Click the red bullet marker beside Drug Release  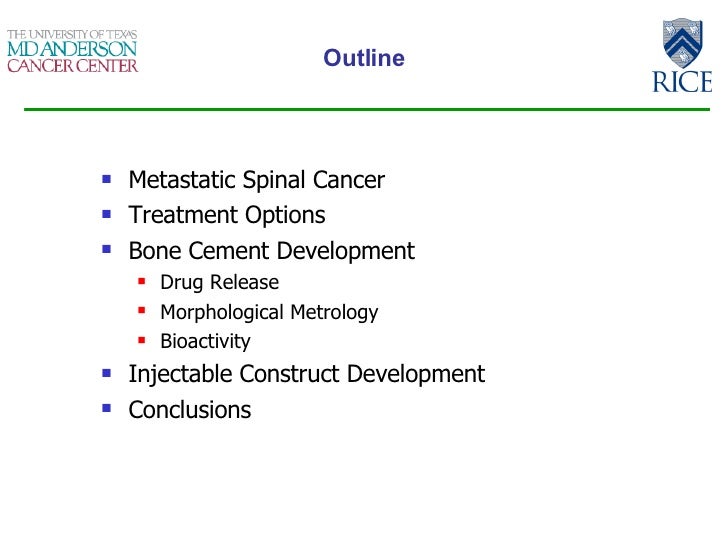coord(142,281)
